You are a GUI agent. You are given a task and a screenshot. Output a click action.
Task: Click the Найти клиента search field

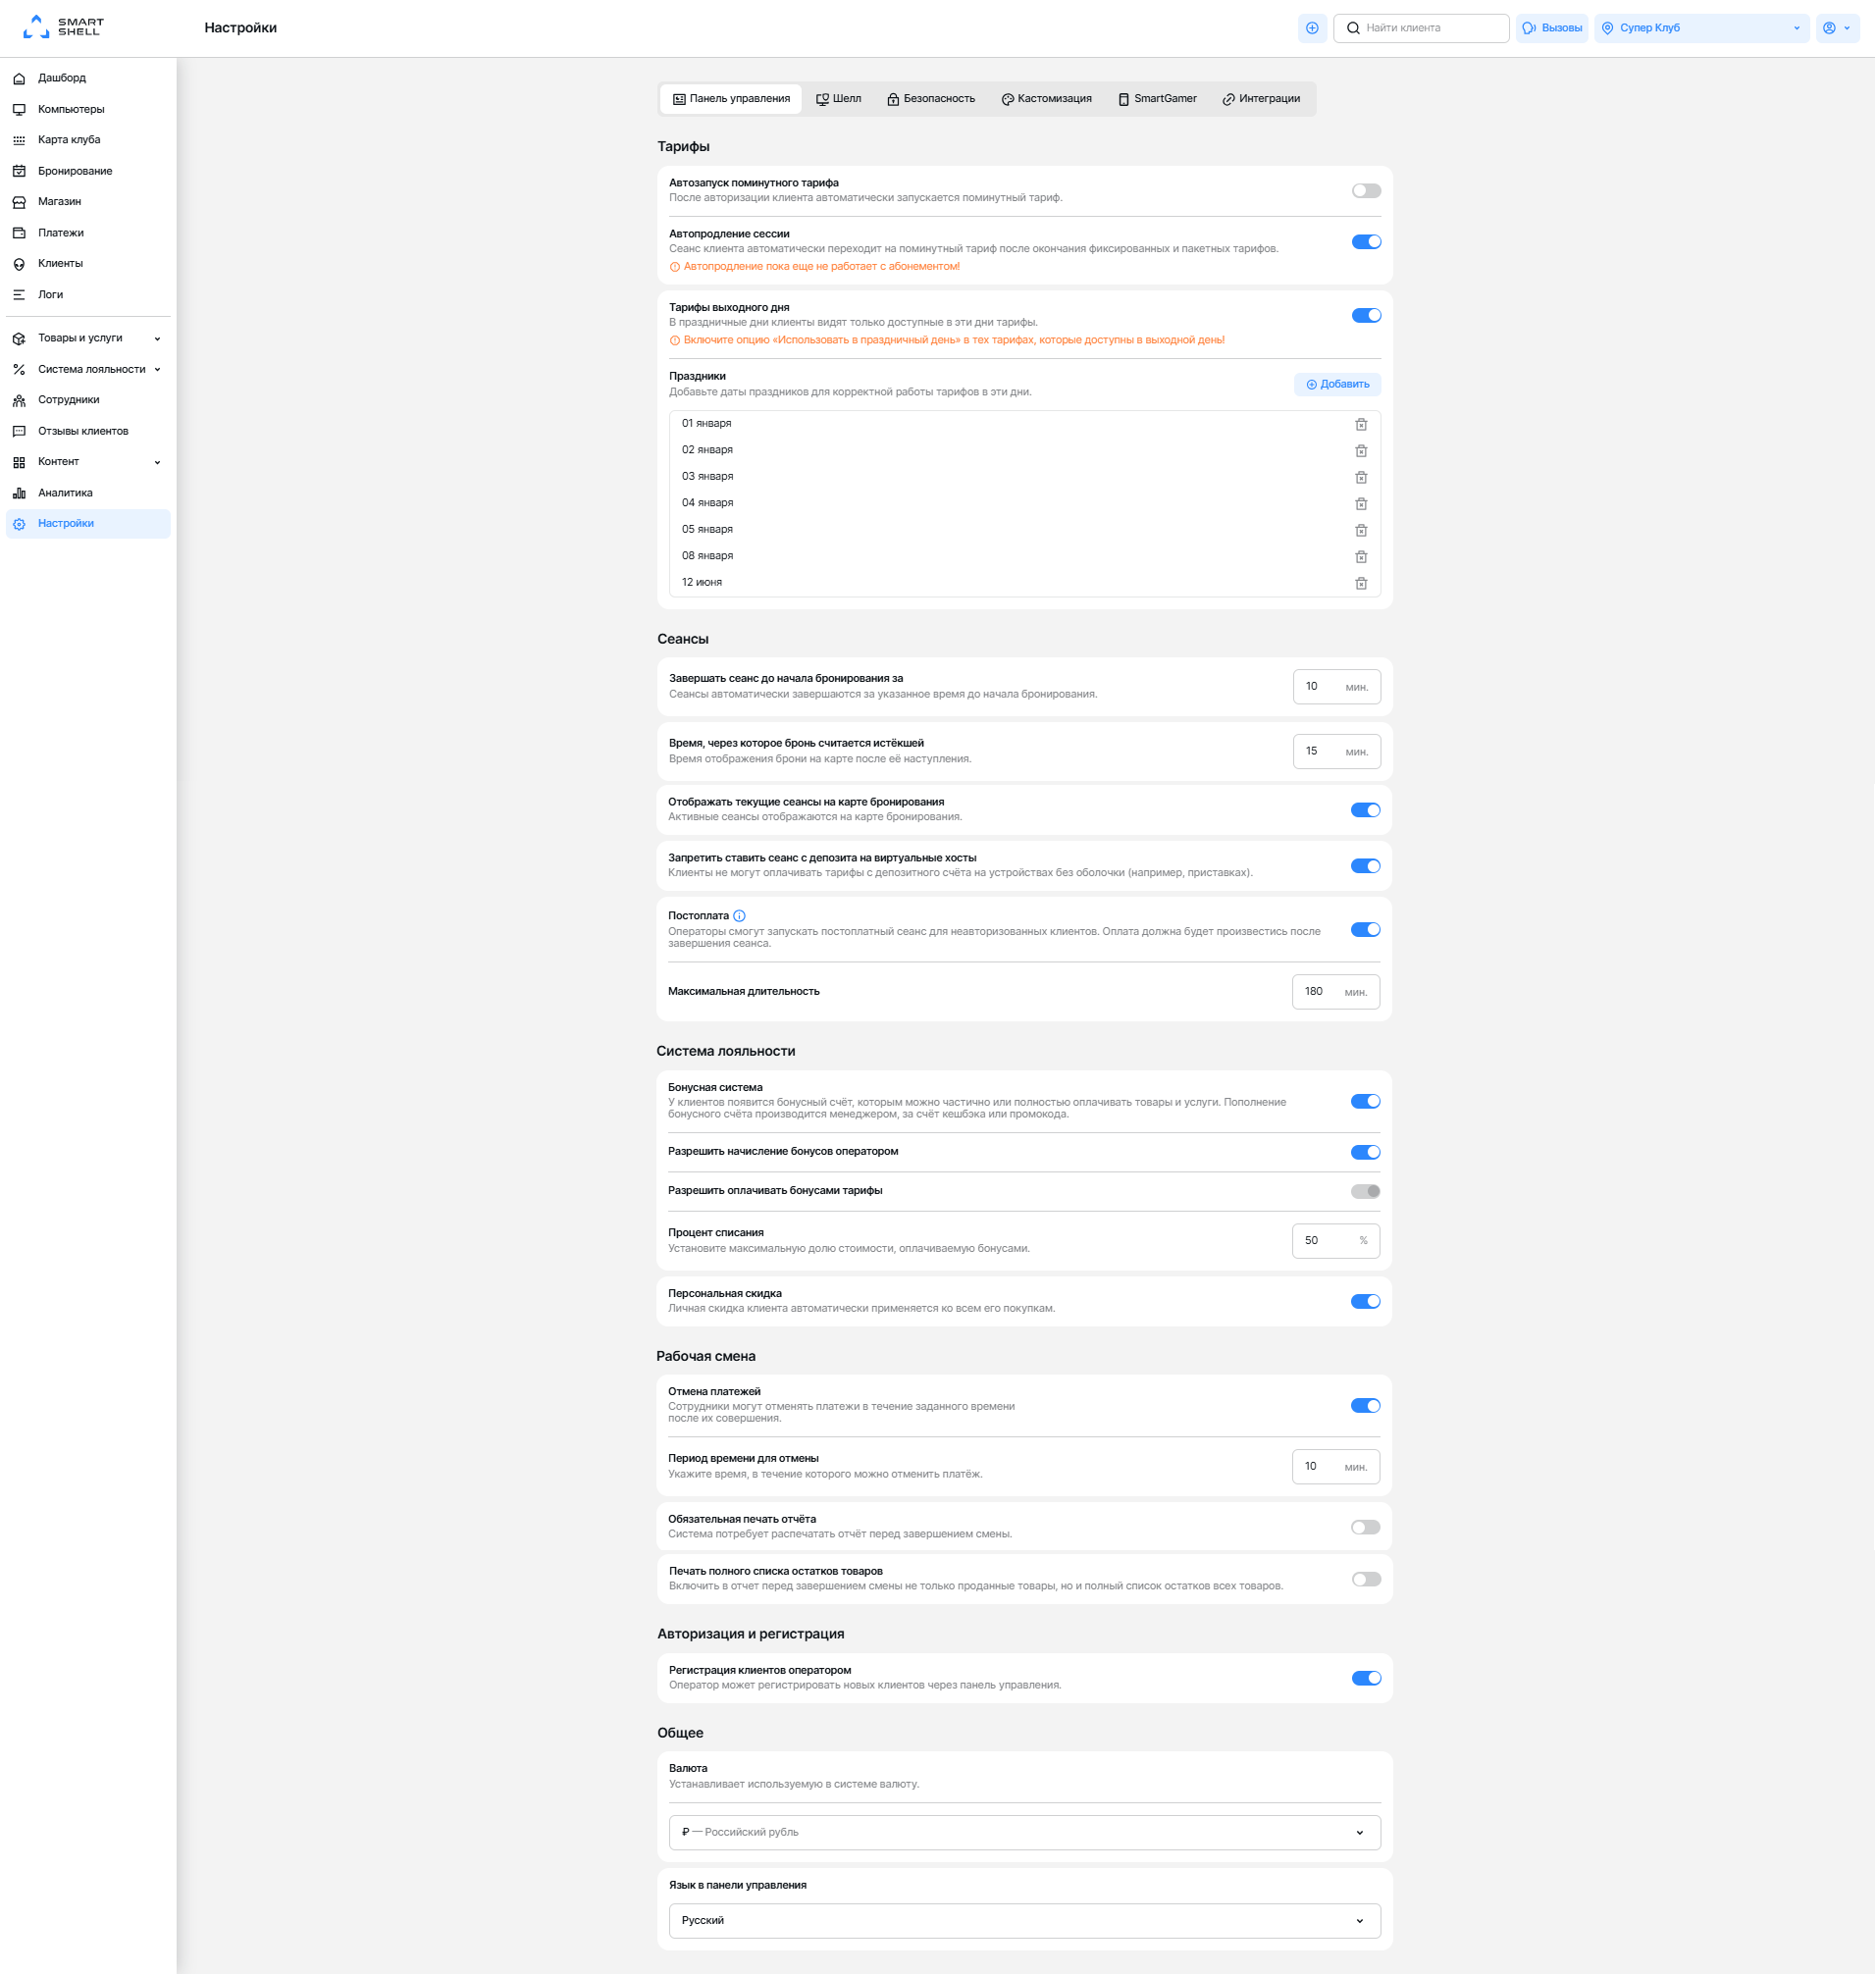(x=1421, y=28)
